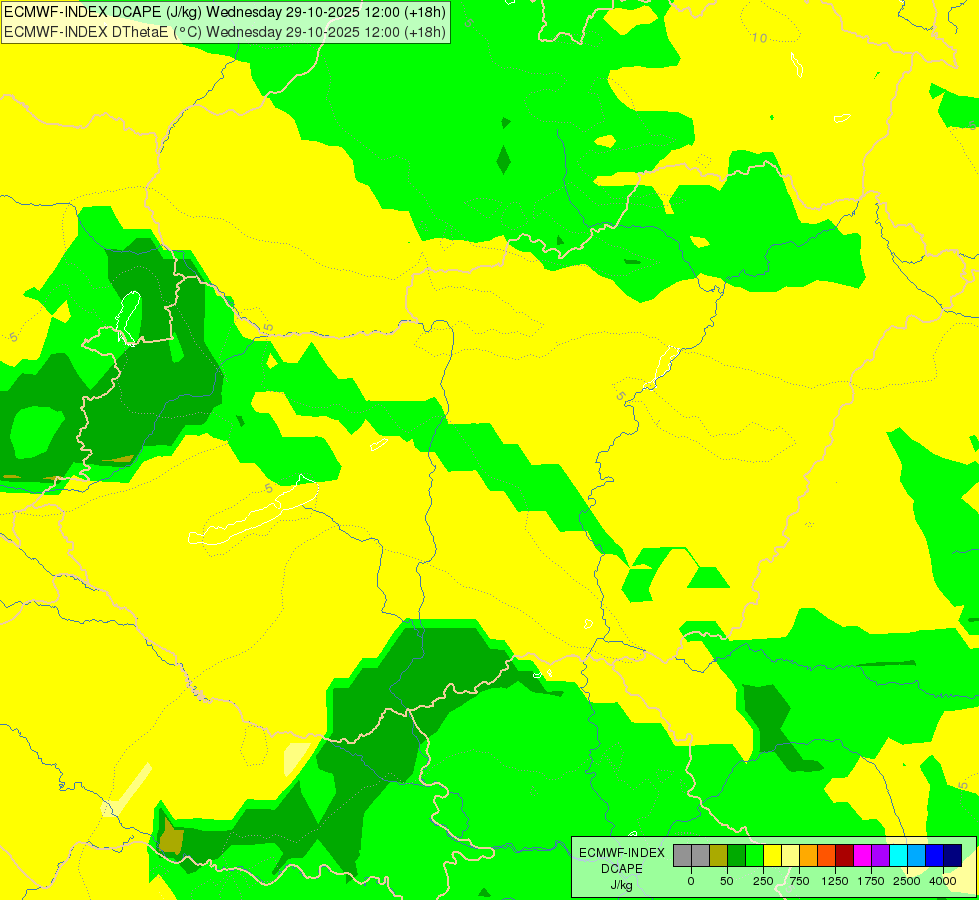The image size is (979, 900).
Task: Select the orange legend swatch
Action: click(809, 855)
